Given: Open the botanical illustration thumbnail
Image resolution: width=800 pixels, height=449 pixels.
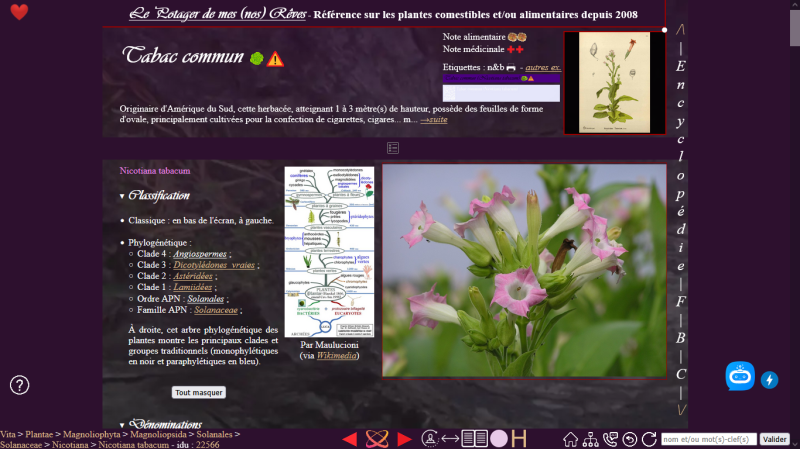Looking at the screenshot, I should (614, 83).
